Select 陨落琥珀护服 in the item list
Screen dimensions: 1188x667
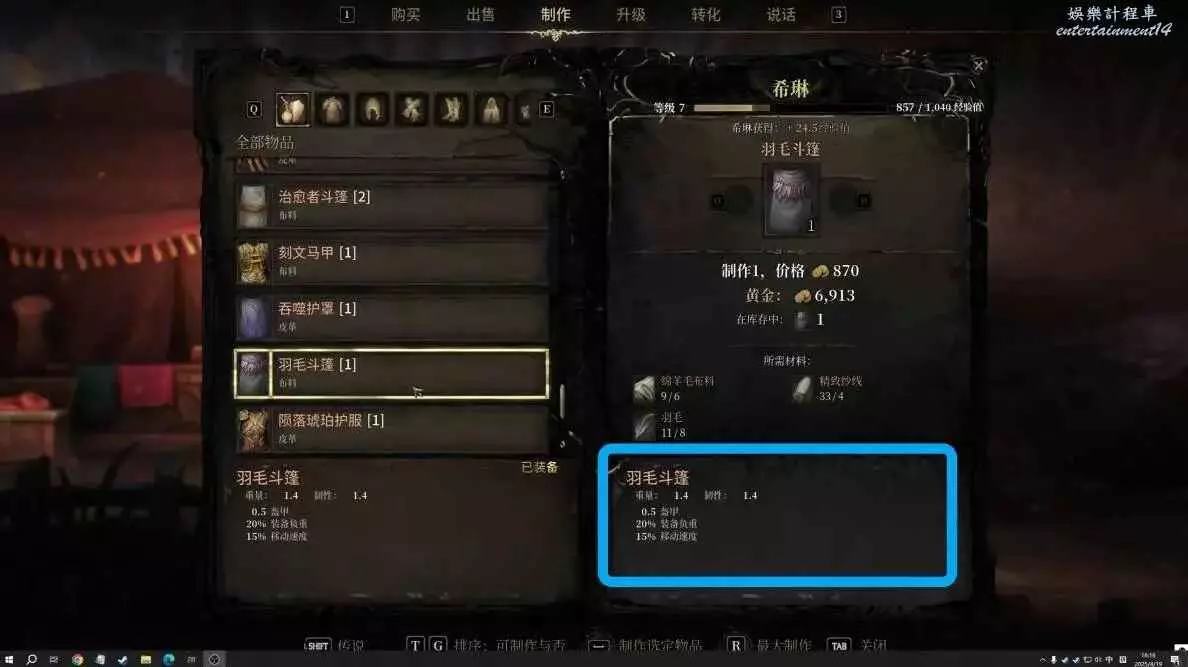(x=392, y=429)
